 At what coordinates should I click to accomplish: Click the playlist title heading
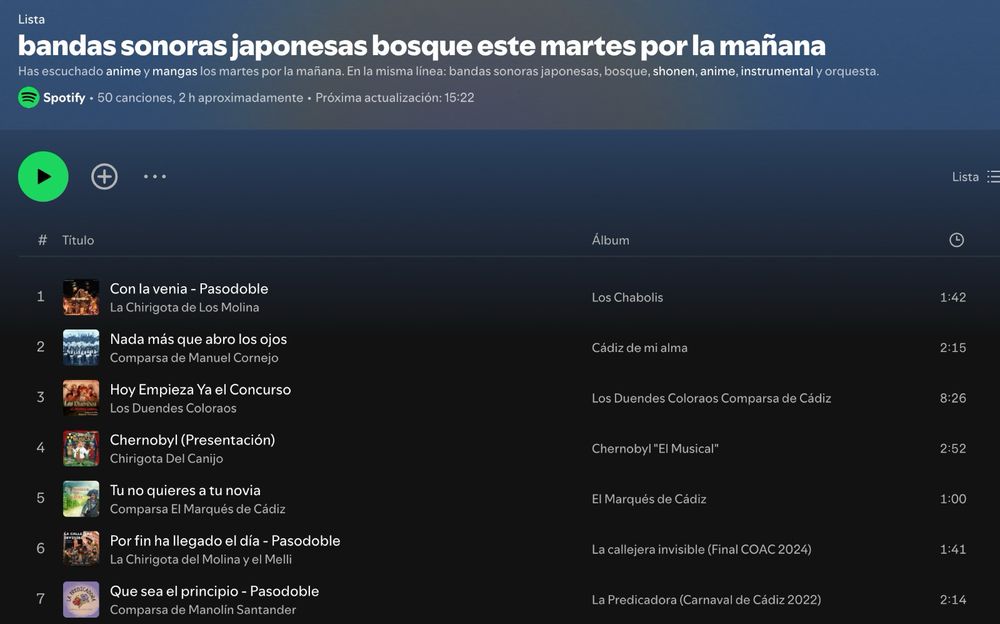tap(422, 45)
